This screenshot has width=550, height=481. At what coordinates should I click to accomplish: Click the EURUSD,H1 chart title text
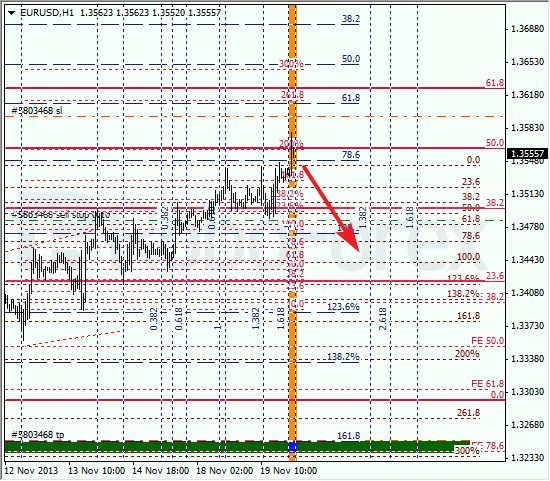tap(47, 13)
